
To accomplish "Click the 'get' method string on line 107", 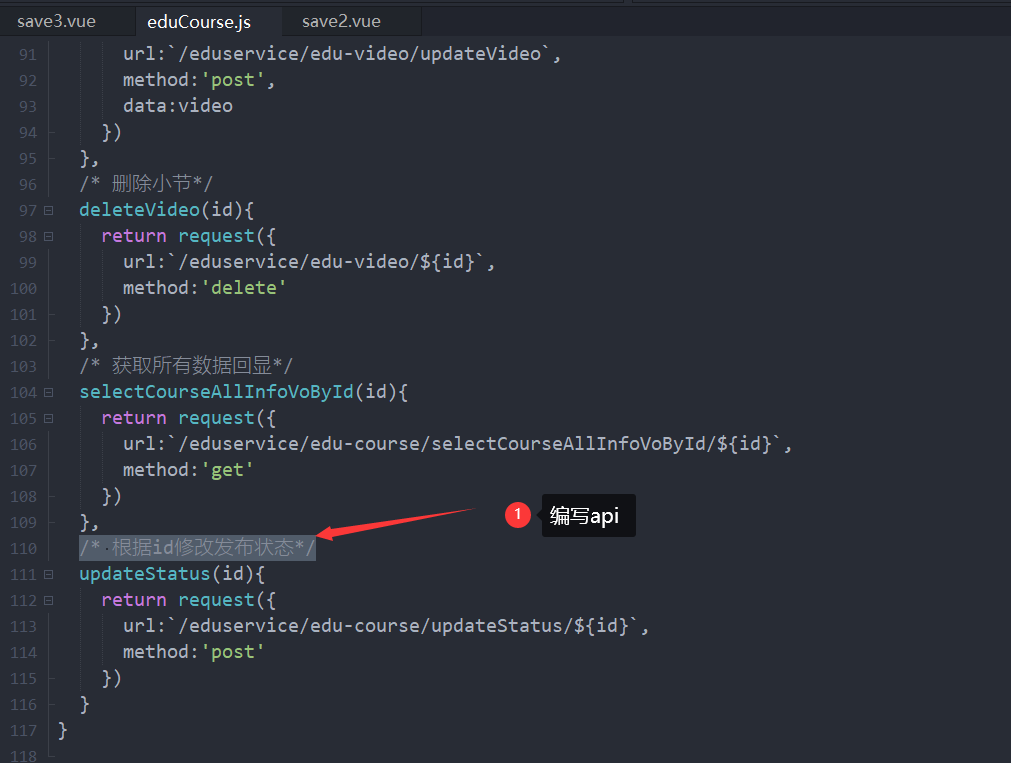I will (227, 470).
